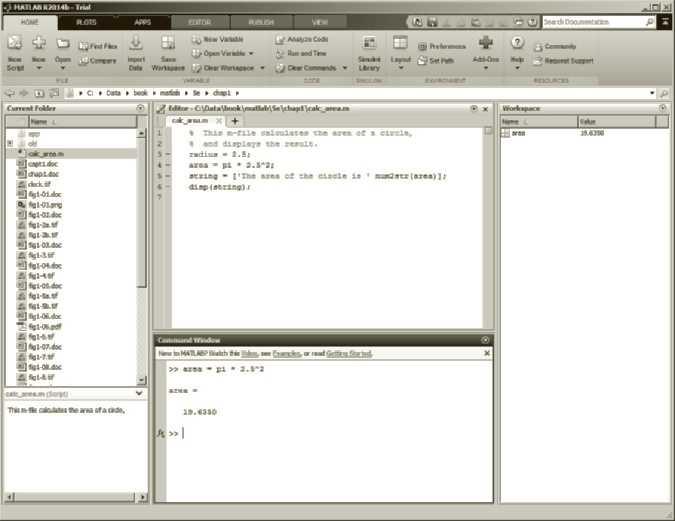The width and height of the screenshot is (675, 521).
Task: Start Run and Time profiler
Action: (x=301, y=53)
